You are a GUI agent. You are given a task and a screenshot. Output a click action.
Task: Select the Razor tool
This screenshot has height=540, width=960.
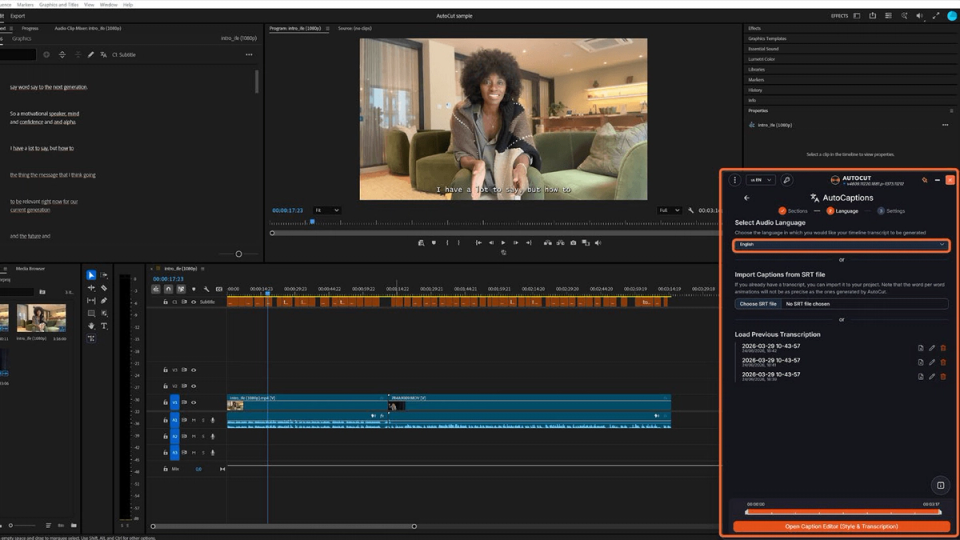(104, 288)
